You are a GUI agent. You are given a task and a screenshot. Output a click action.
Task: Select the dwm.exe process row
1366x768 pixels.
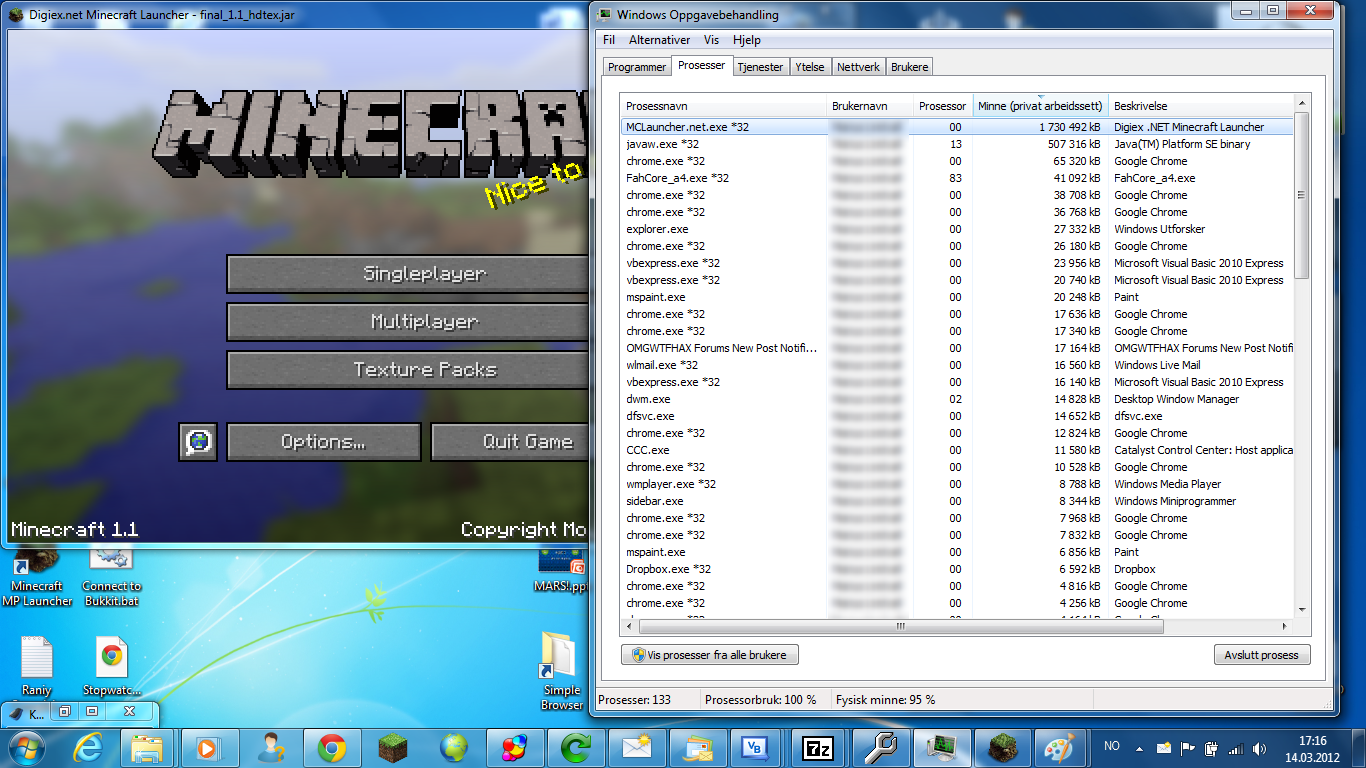pyautogui.click(x=957, y=399)
